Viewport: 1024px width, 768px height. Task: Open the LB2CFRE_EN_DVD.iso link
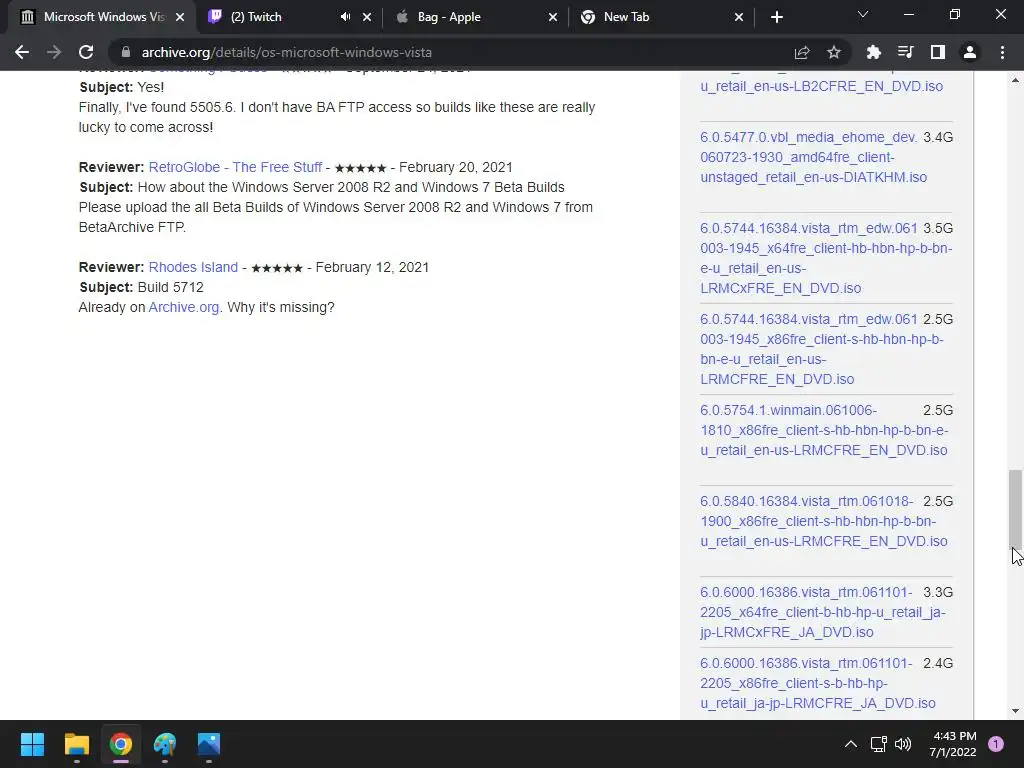[822, 86]
